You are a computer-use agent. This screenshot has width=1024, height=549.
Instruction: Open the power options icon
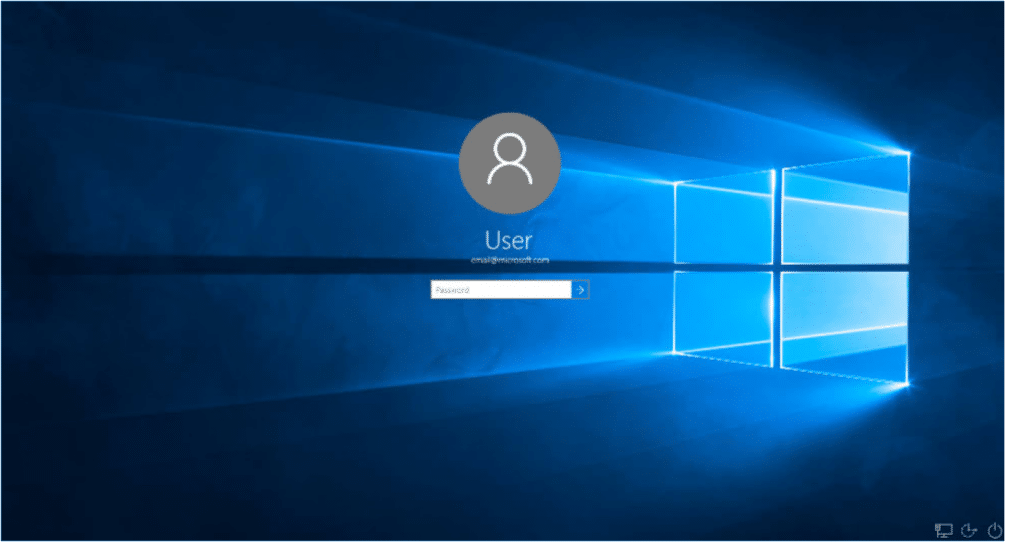(994, 530)
